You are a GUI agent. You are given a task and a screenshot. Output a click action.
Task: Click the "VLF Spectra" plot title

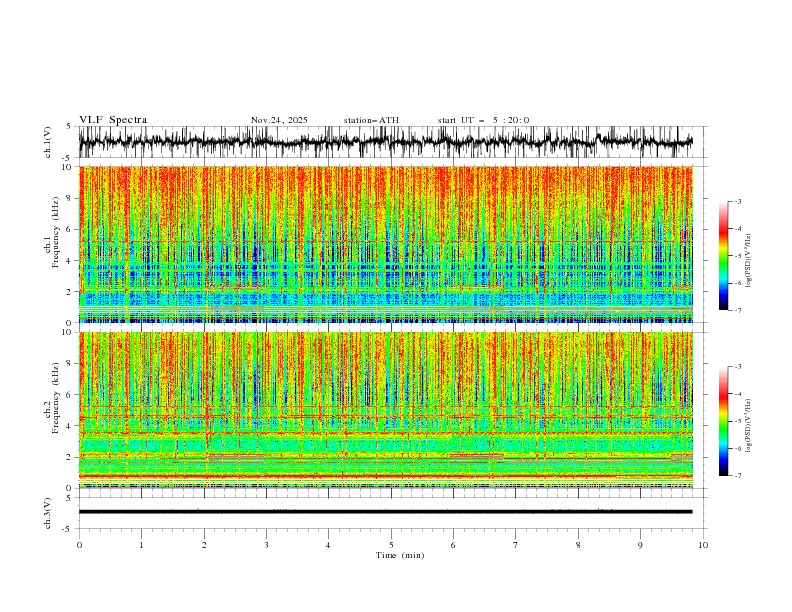click(x=113, y=120)
